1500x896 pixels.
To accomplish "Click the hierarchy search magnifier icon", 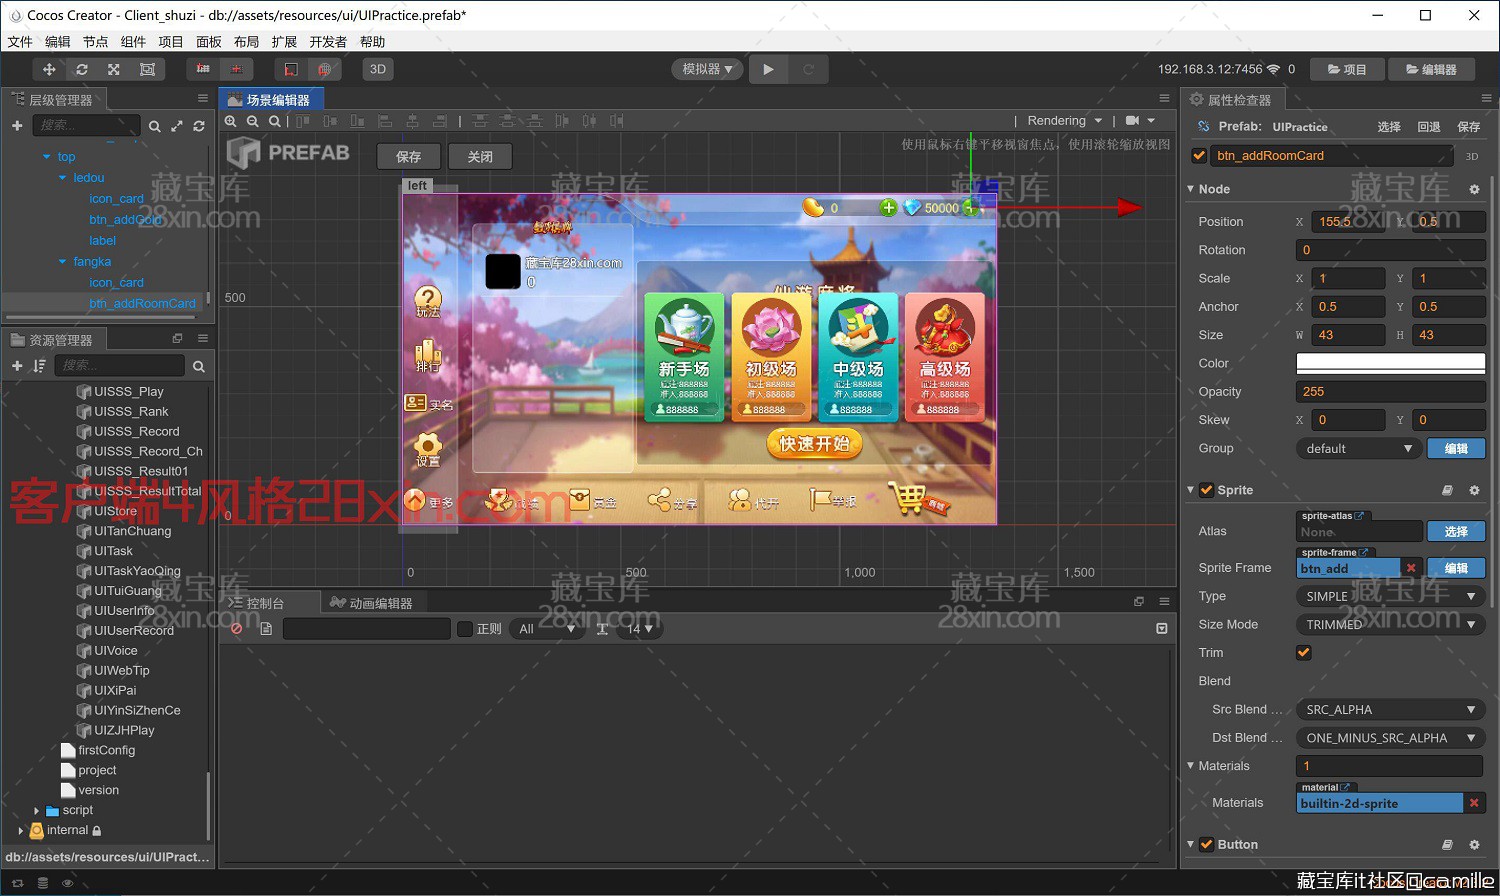I will click(154, 126).
